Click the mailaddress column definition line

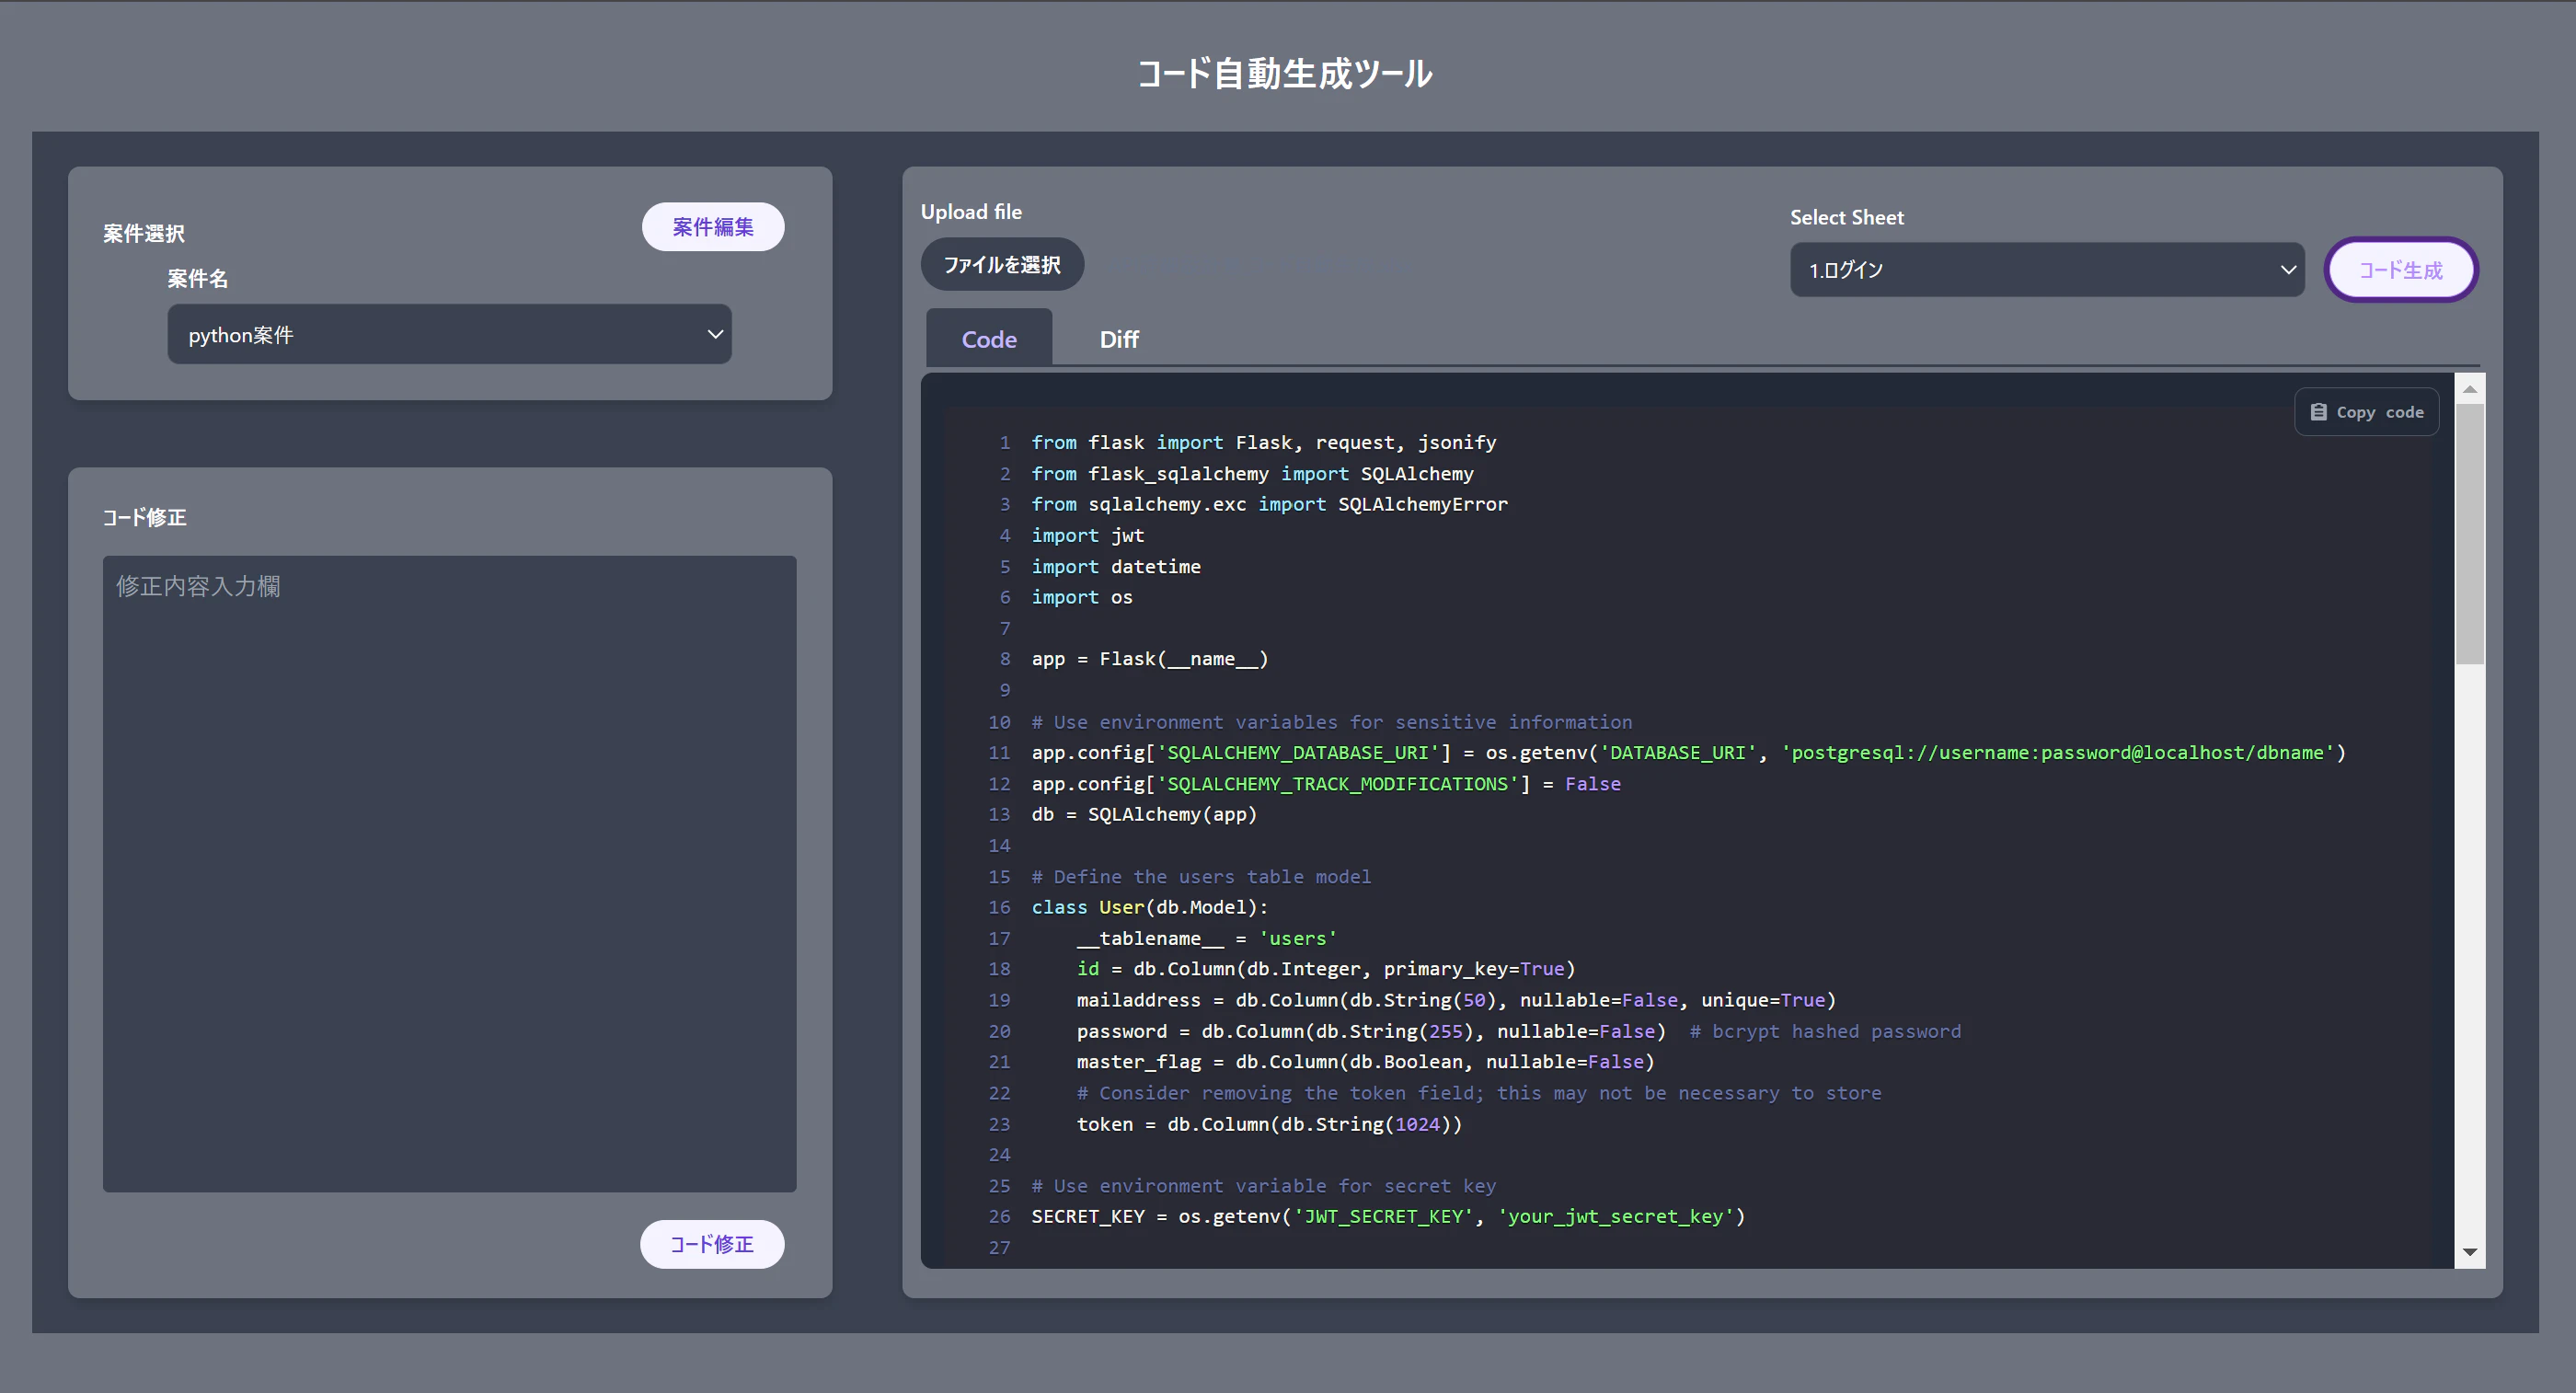(x=1456, y=1000)
